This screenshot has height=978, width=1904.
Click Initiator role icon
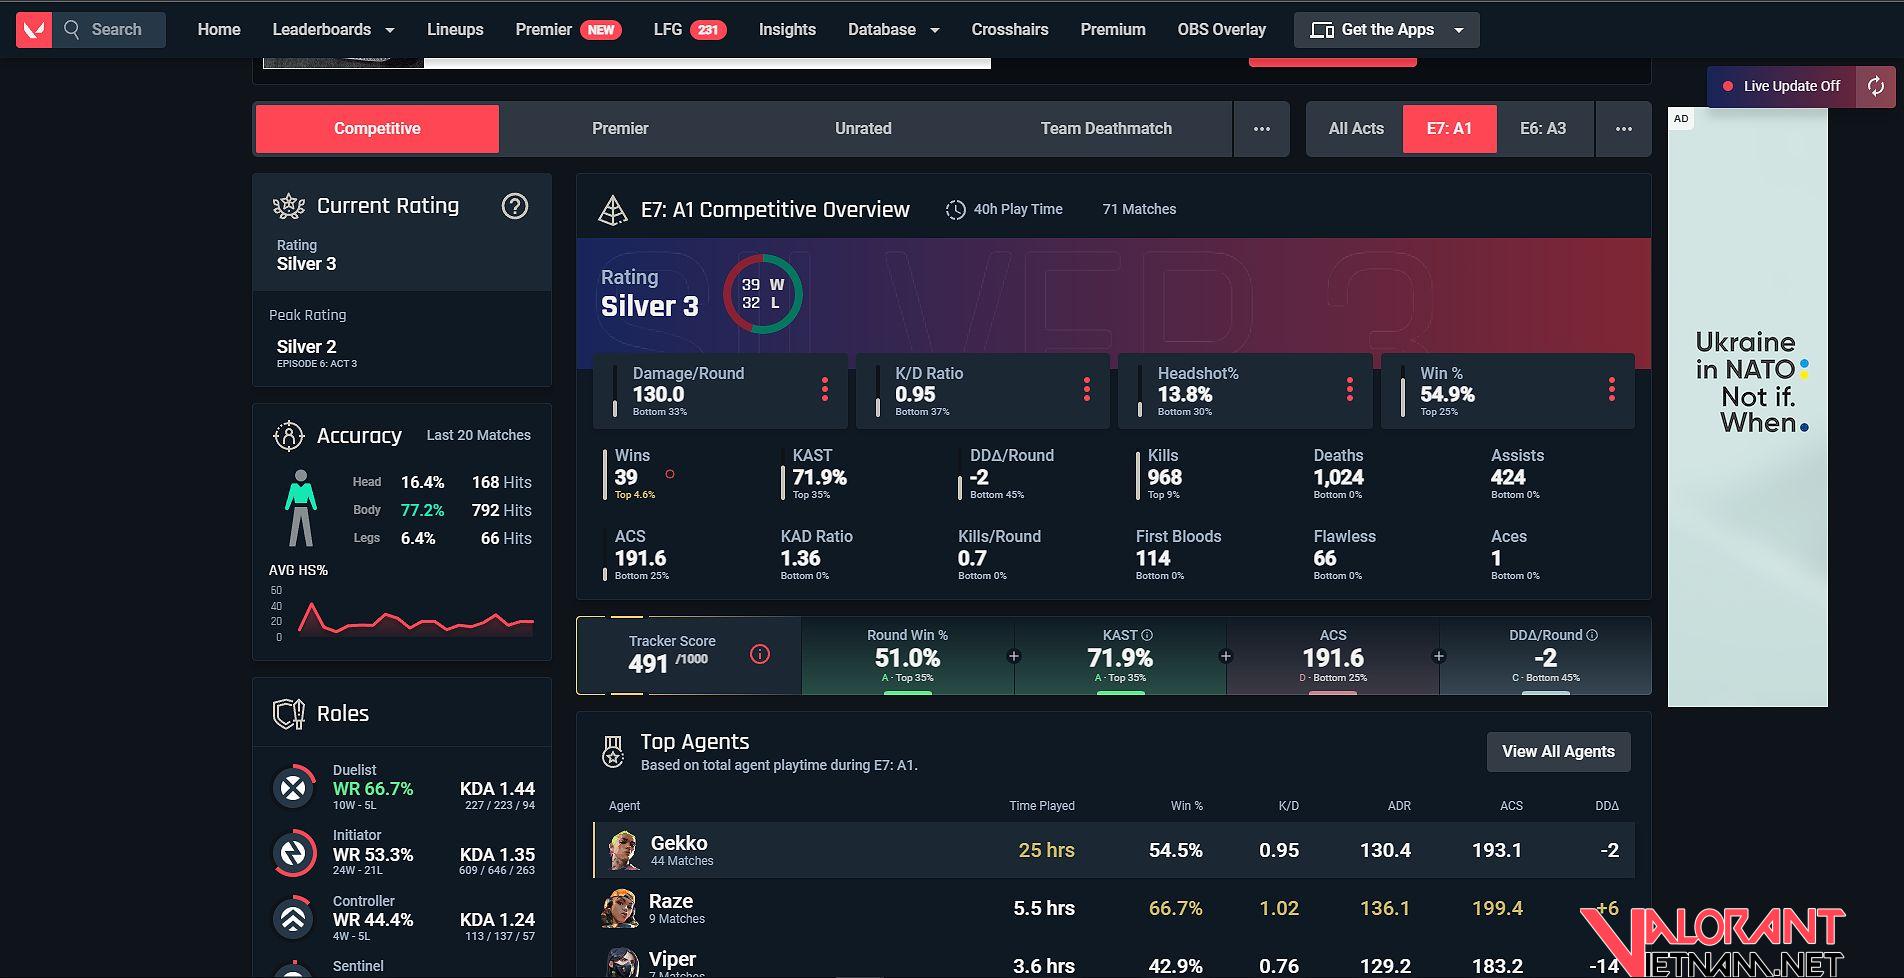[294, 853]
